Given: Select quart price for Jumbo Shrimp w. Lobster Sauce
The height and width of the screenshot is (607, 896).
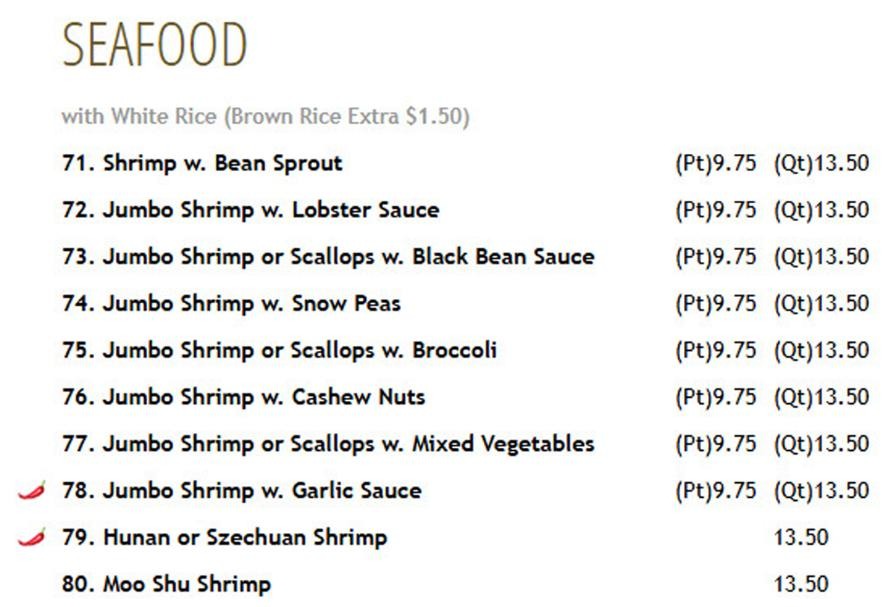Looking at the screenshot, I should click(821, 210).
